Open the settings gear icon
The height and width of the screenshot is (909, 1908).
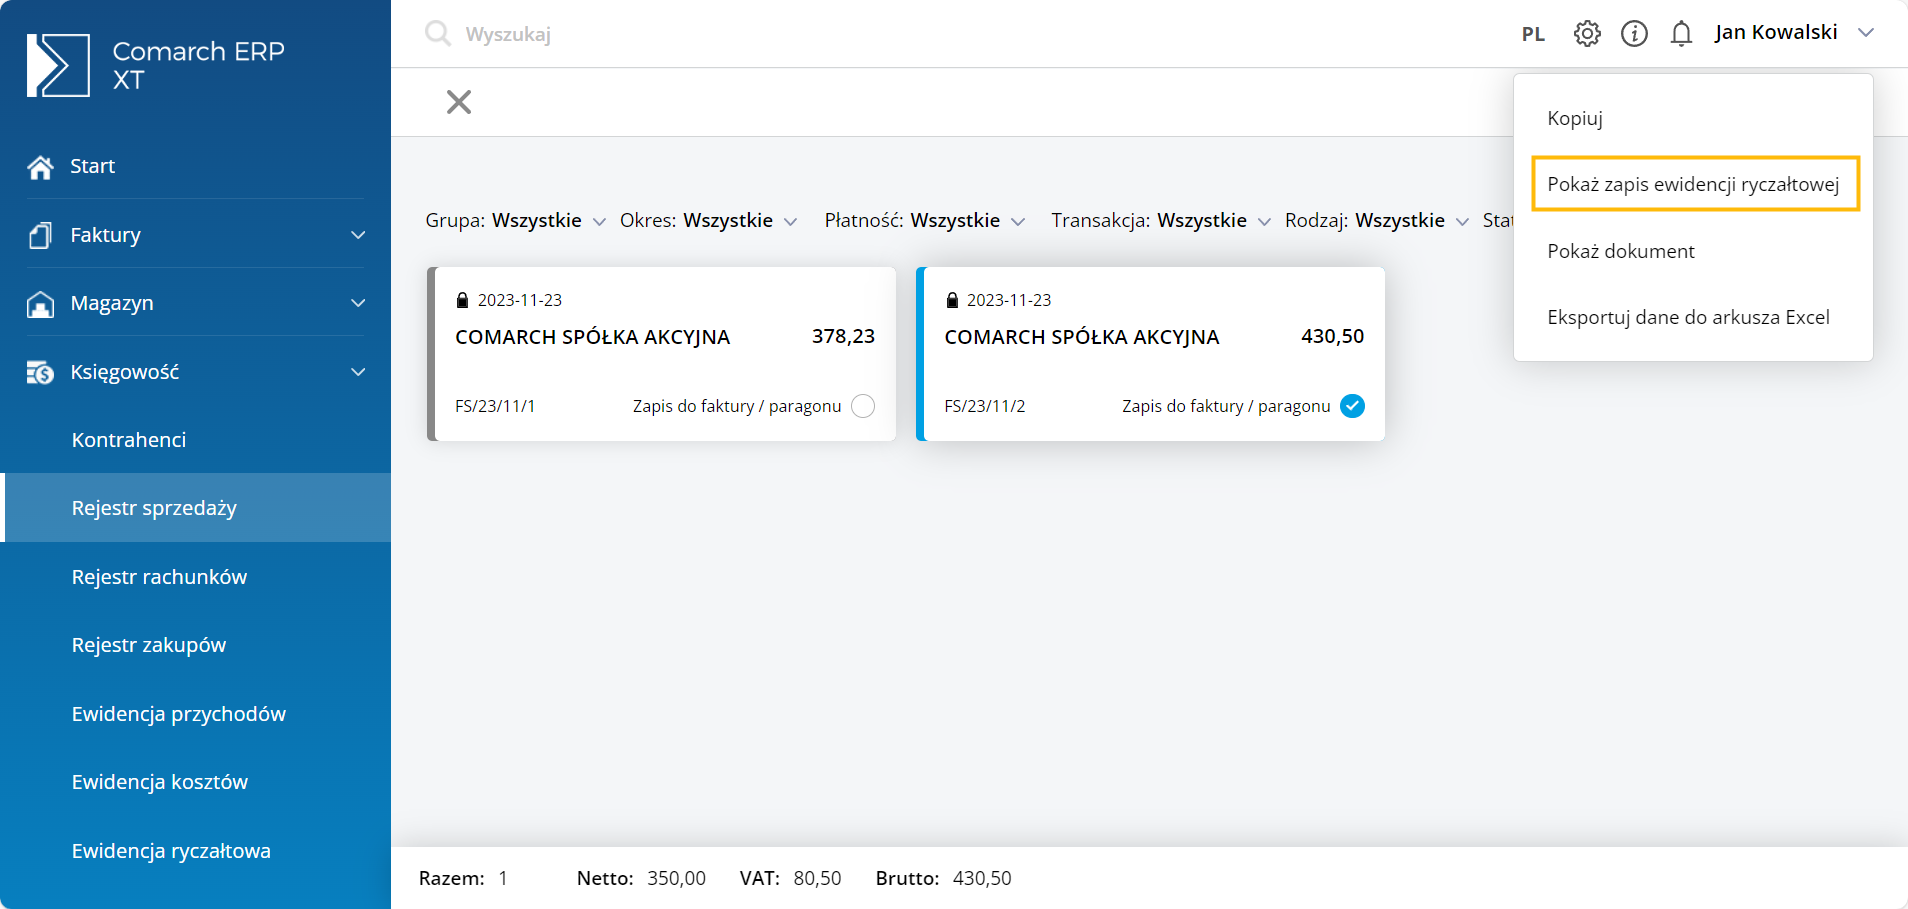click(x=1587, y=34)
